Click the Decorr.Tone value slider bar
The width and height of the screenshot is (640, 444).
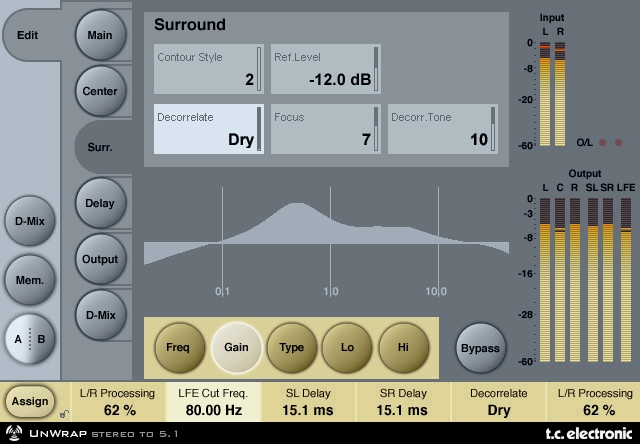[x=493, y=129]
